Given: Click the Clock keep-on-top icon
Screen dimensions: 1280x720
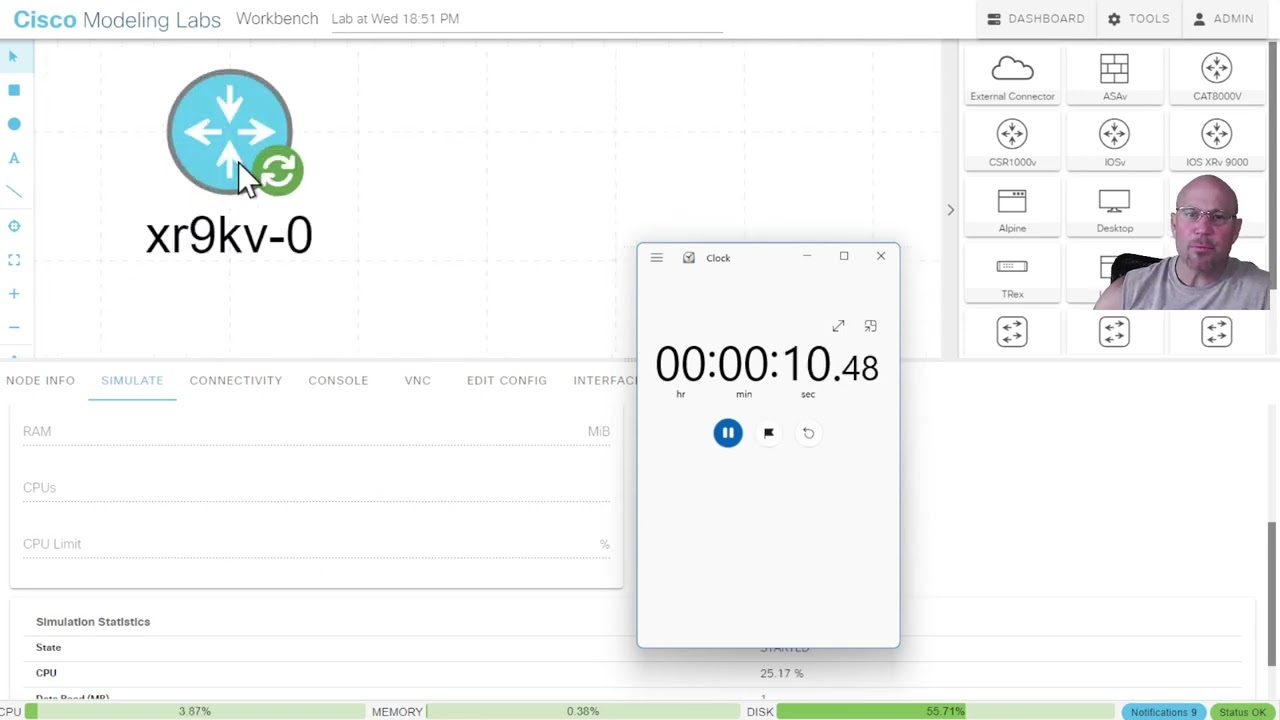Looking at the screenshot, I should click(x=870, y=326).
